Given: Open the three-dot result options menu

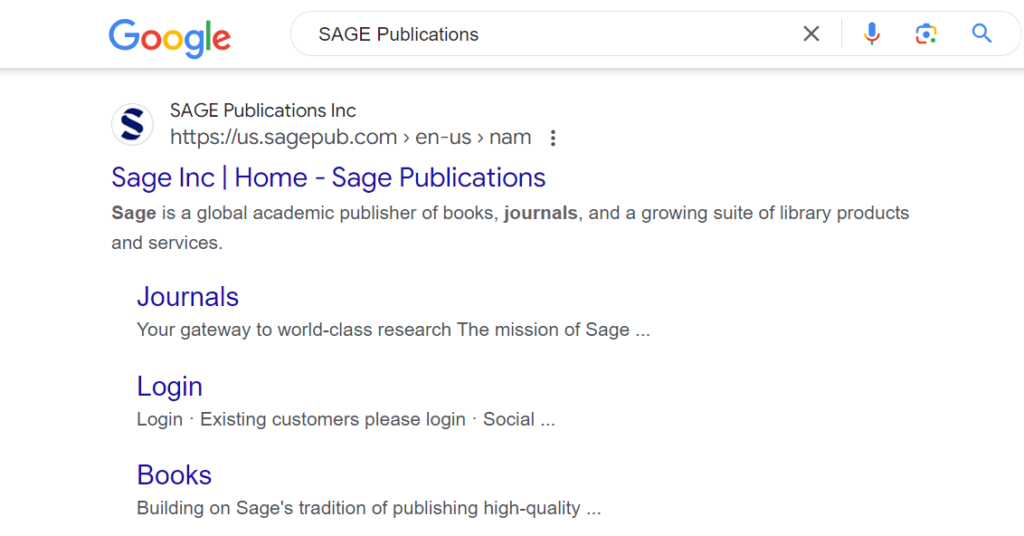Looking at the screenshot, I should tap(553, 138).
